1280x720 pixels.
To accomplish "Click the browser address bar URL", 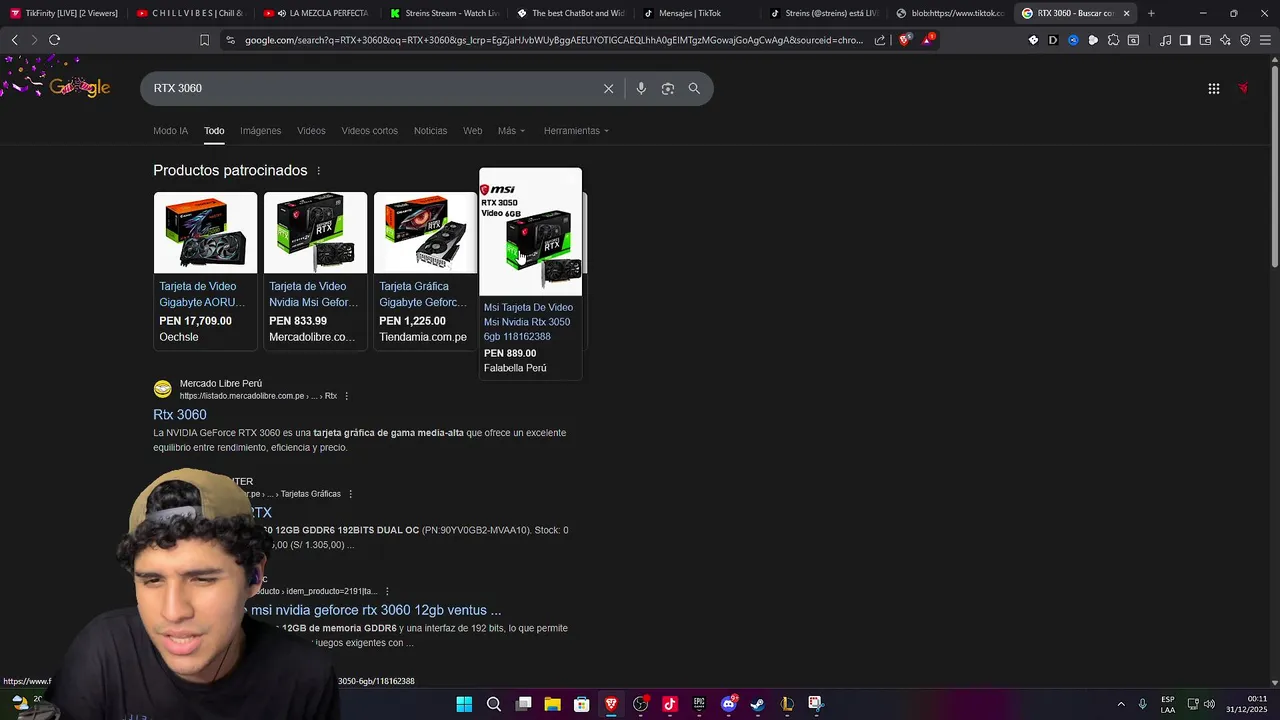I will coord(553,40).
